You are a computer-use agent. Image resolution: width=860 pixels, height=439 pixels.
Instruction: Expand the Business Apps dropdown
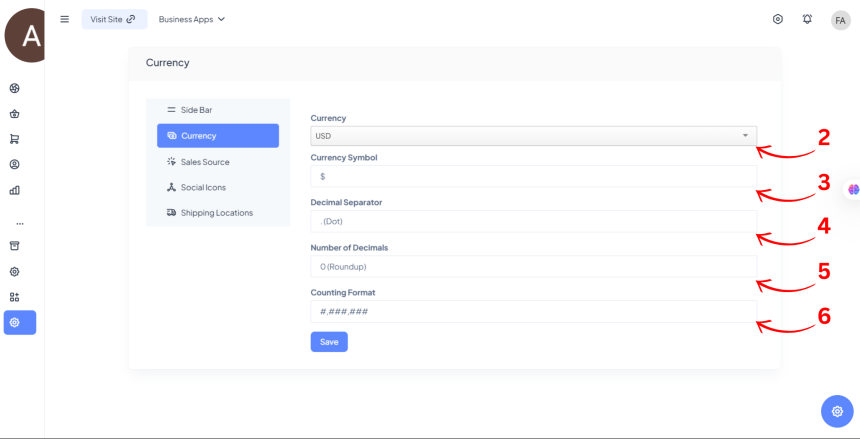coord(192,19)
